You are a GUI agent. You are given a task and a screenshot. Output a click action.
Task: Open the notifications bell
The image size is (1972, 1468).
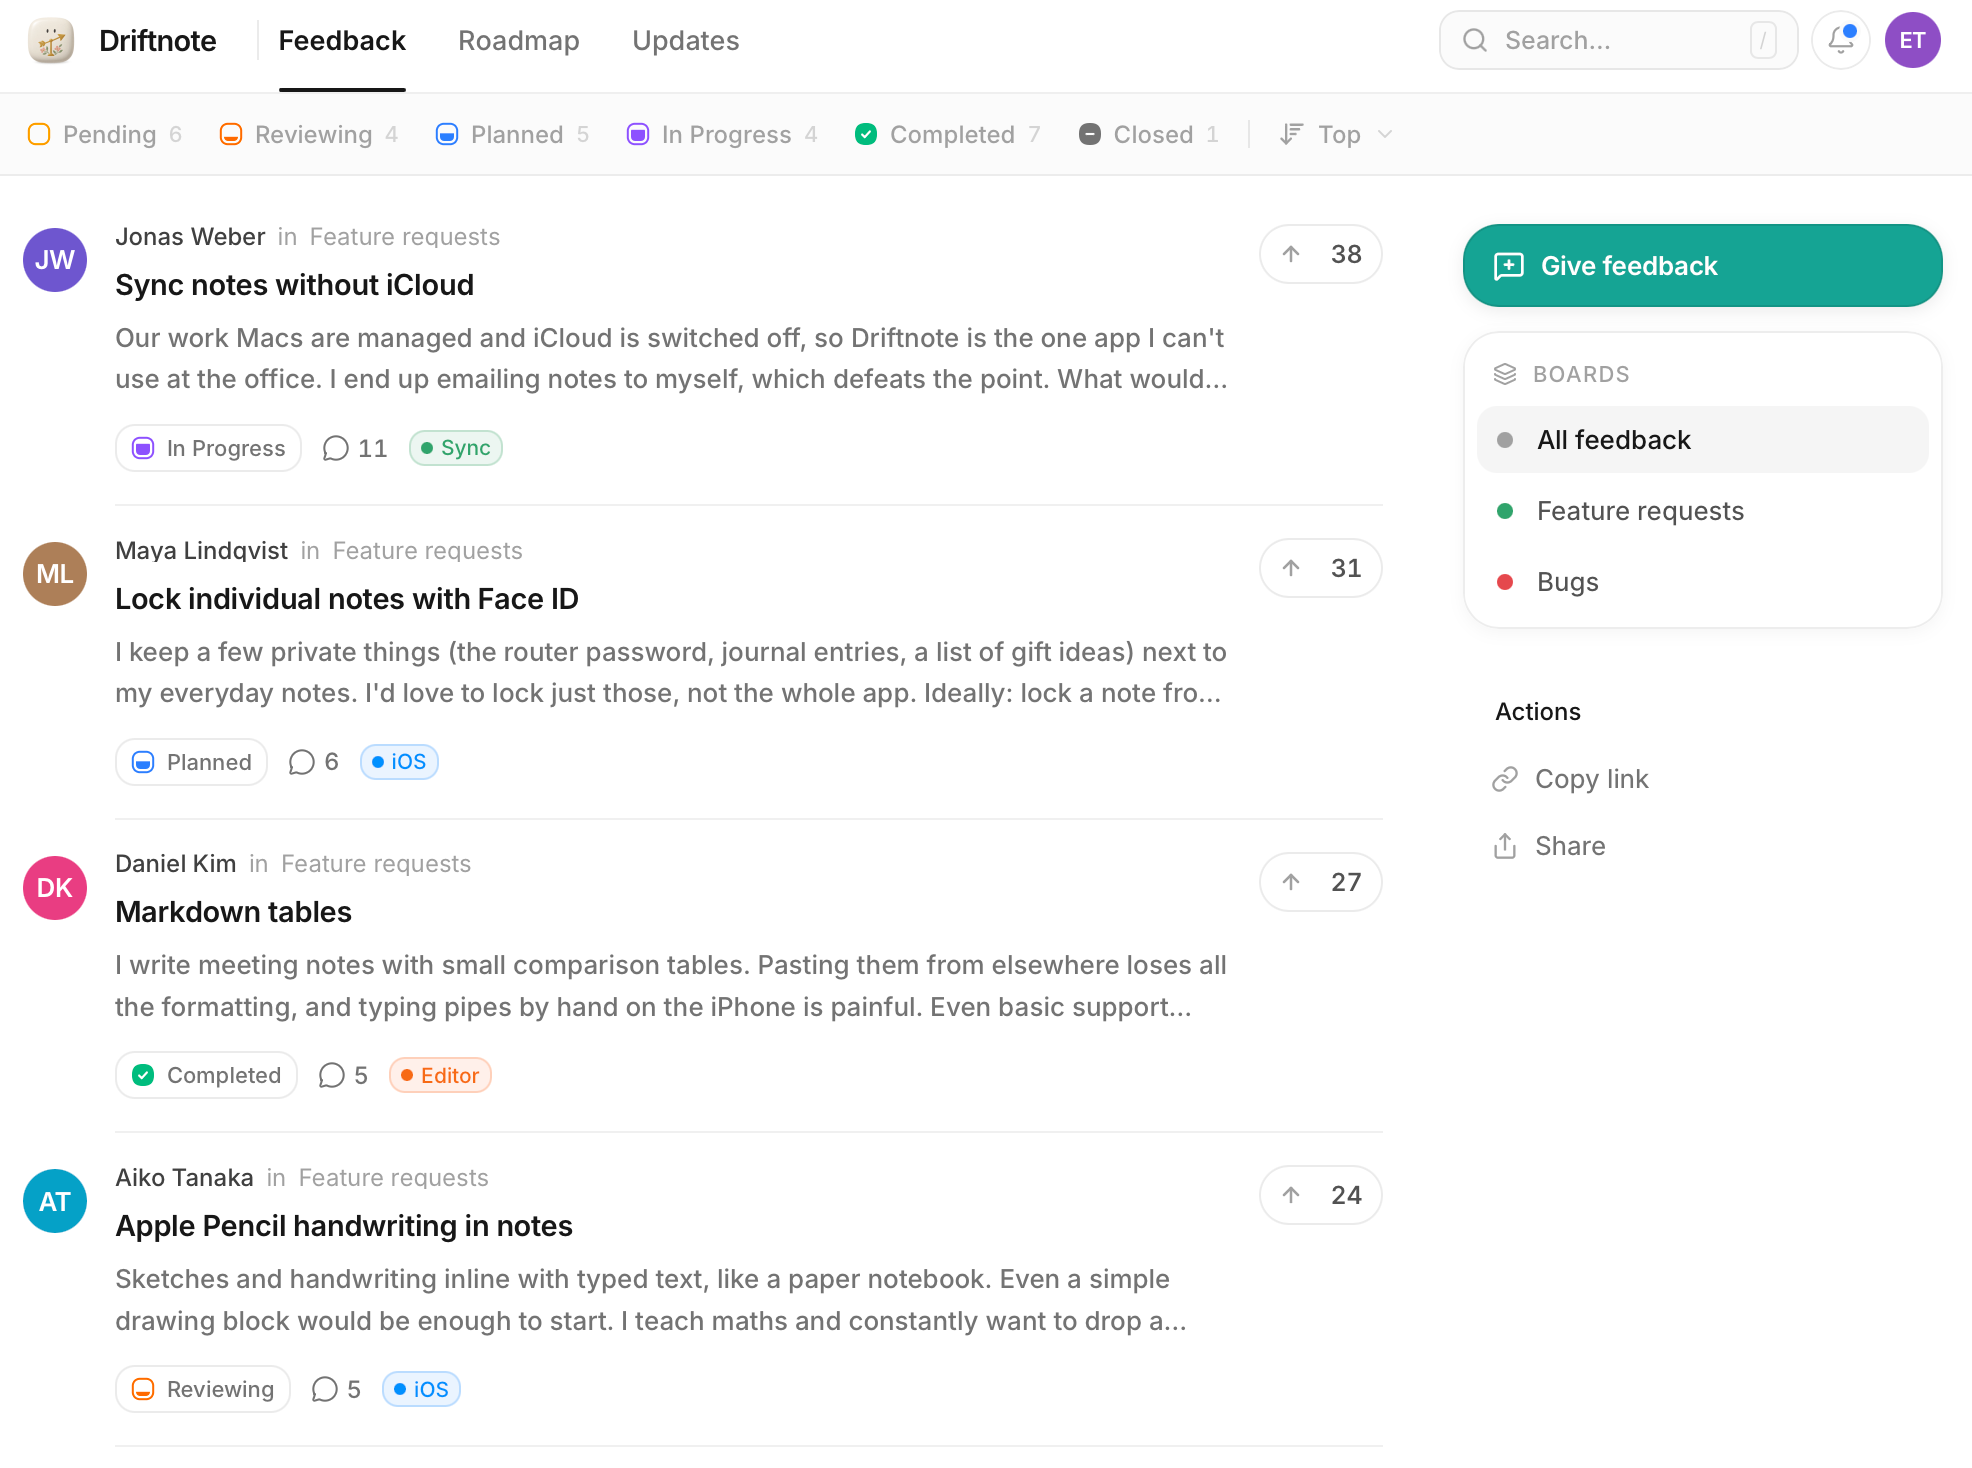[1841, 41]
